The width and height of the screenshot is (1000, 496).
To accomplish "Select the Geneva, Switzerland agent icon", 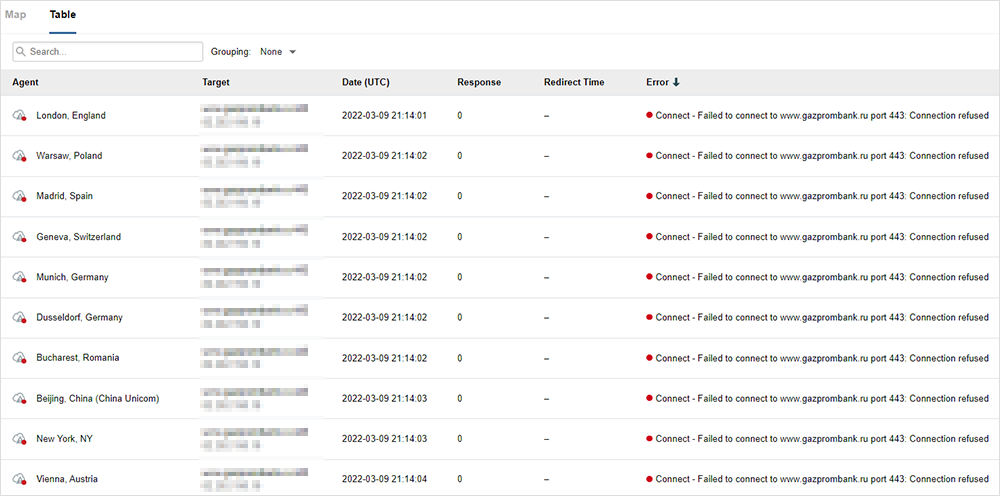I will point(19,237).
